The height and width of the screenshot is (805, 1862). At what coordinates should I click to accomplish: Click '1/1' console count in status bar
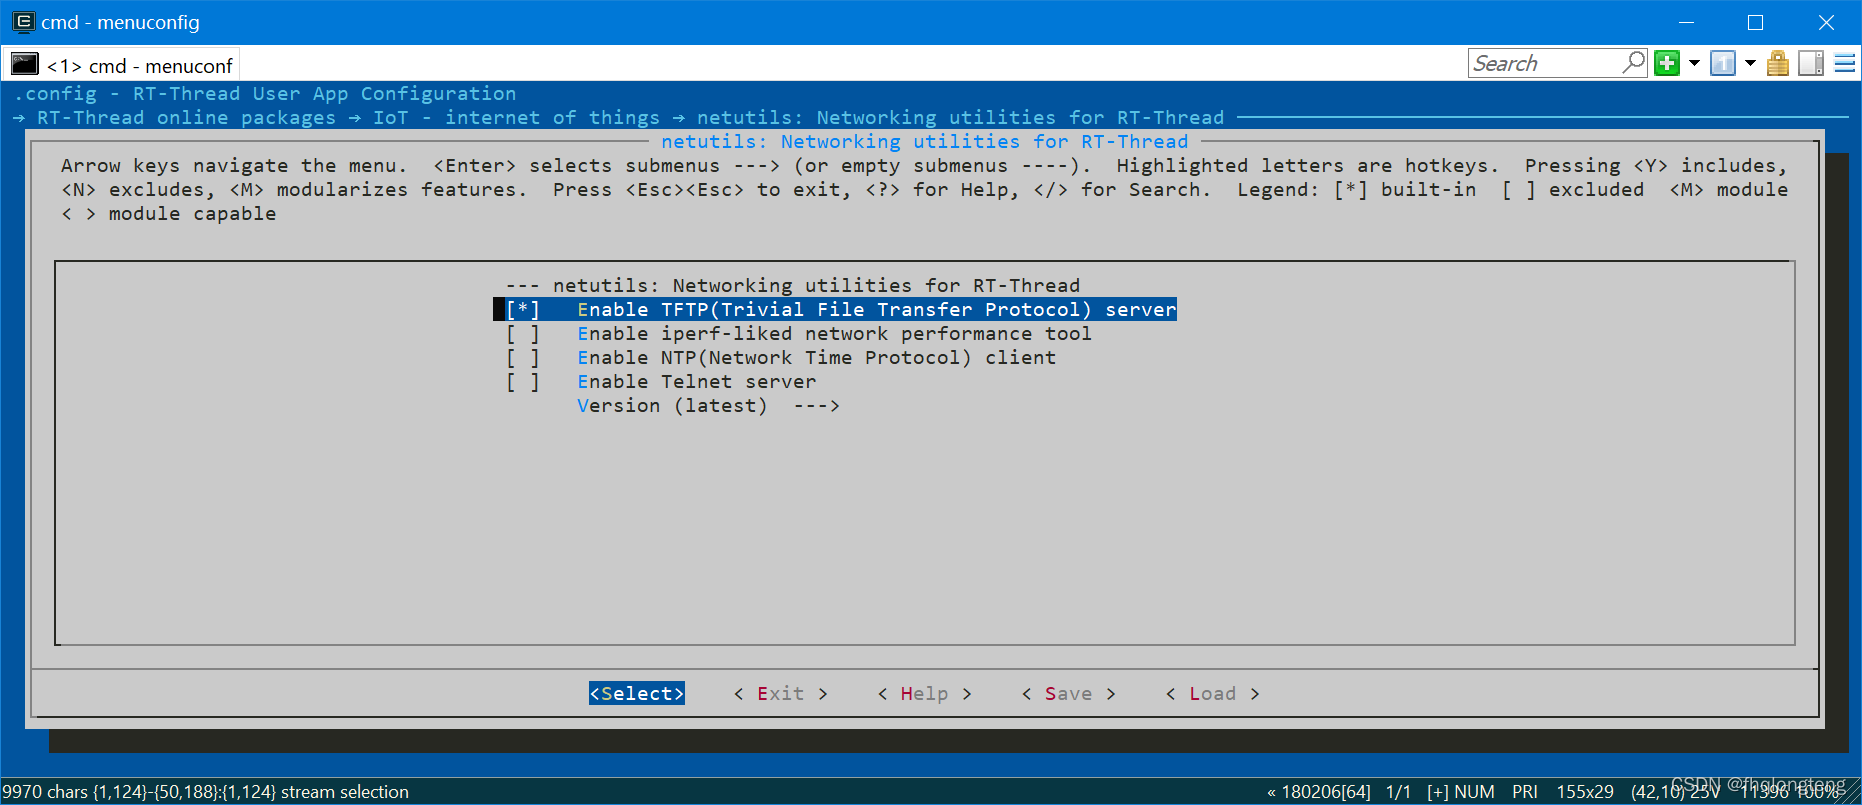(x=1398, y=792)
